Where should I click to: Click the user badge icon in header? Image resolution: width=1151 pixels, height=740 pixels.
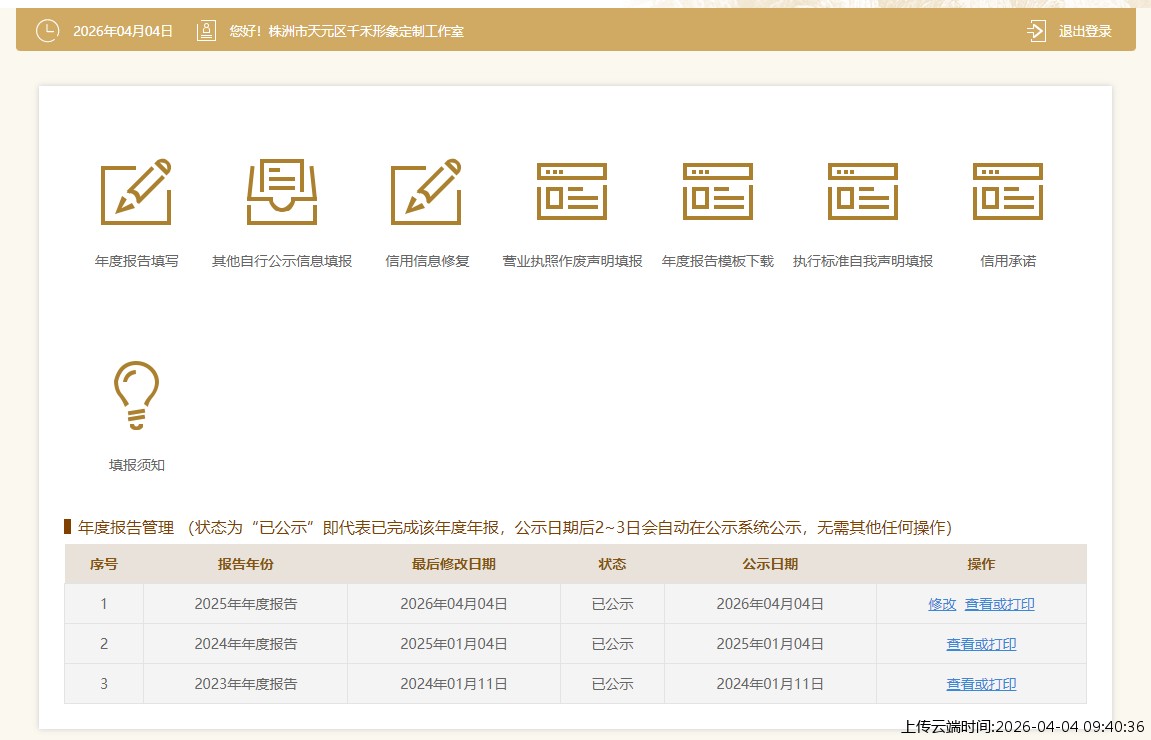(206, 31)
